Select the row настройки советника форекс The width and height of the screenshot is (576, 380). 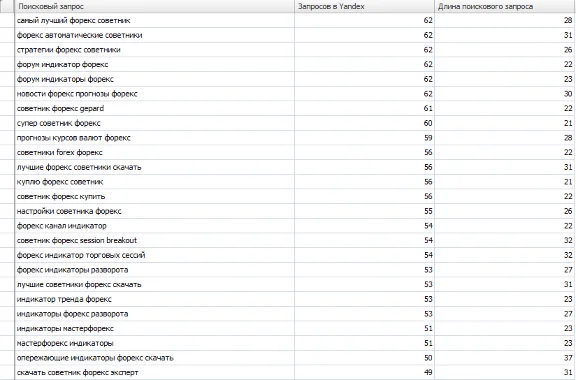[288, 211]
